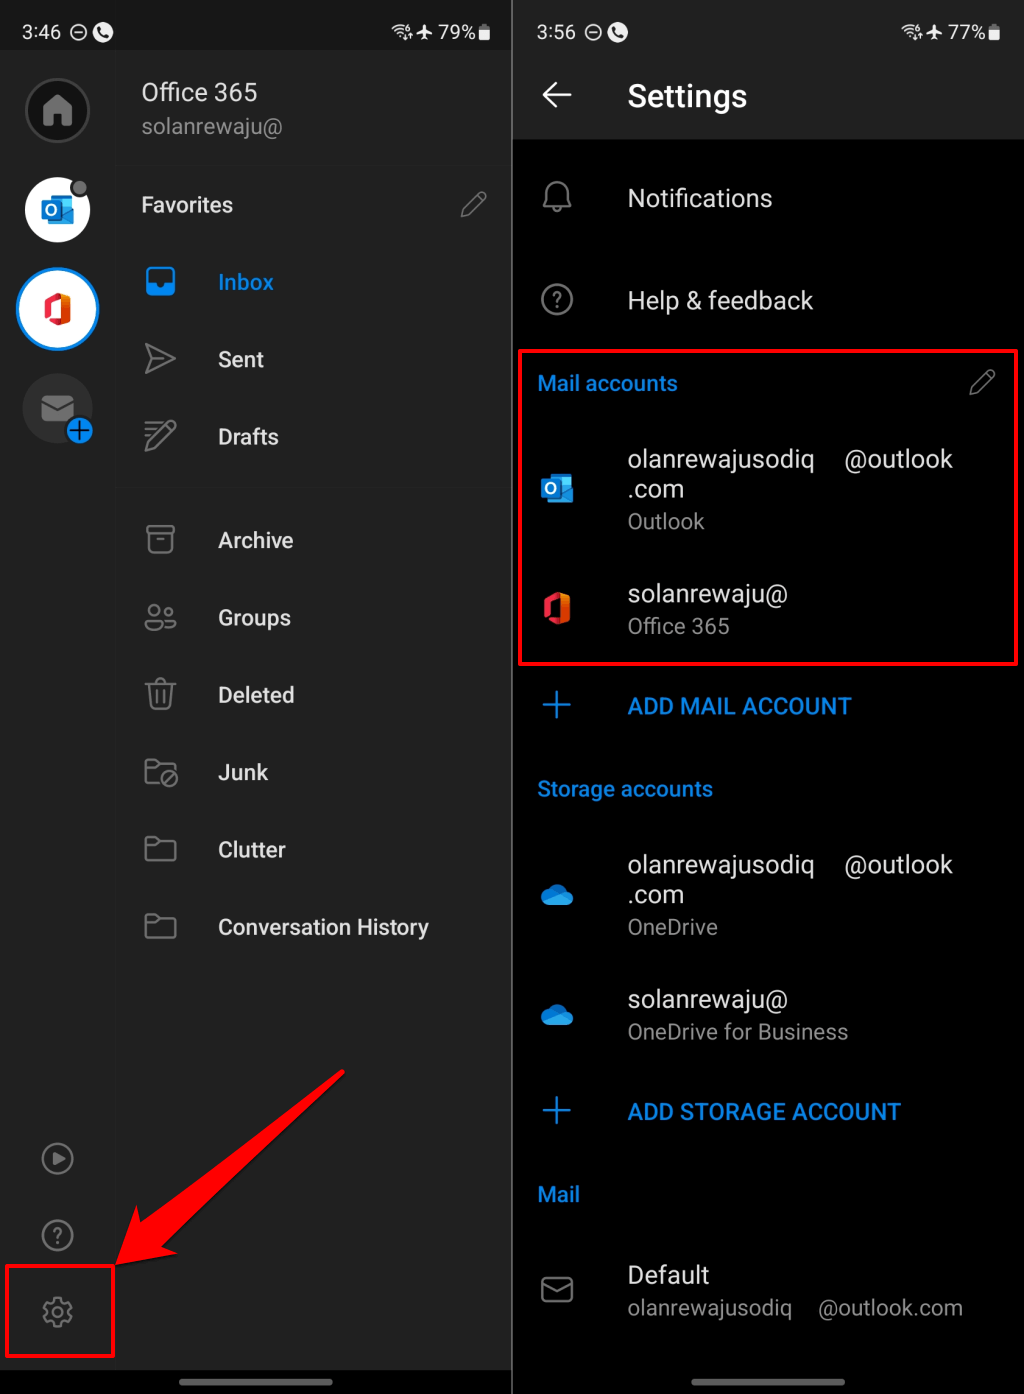Tap the Office 365 header title
This screenshot has width=1024, height=1394.
coord(199,92)
